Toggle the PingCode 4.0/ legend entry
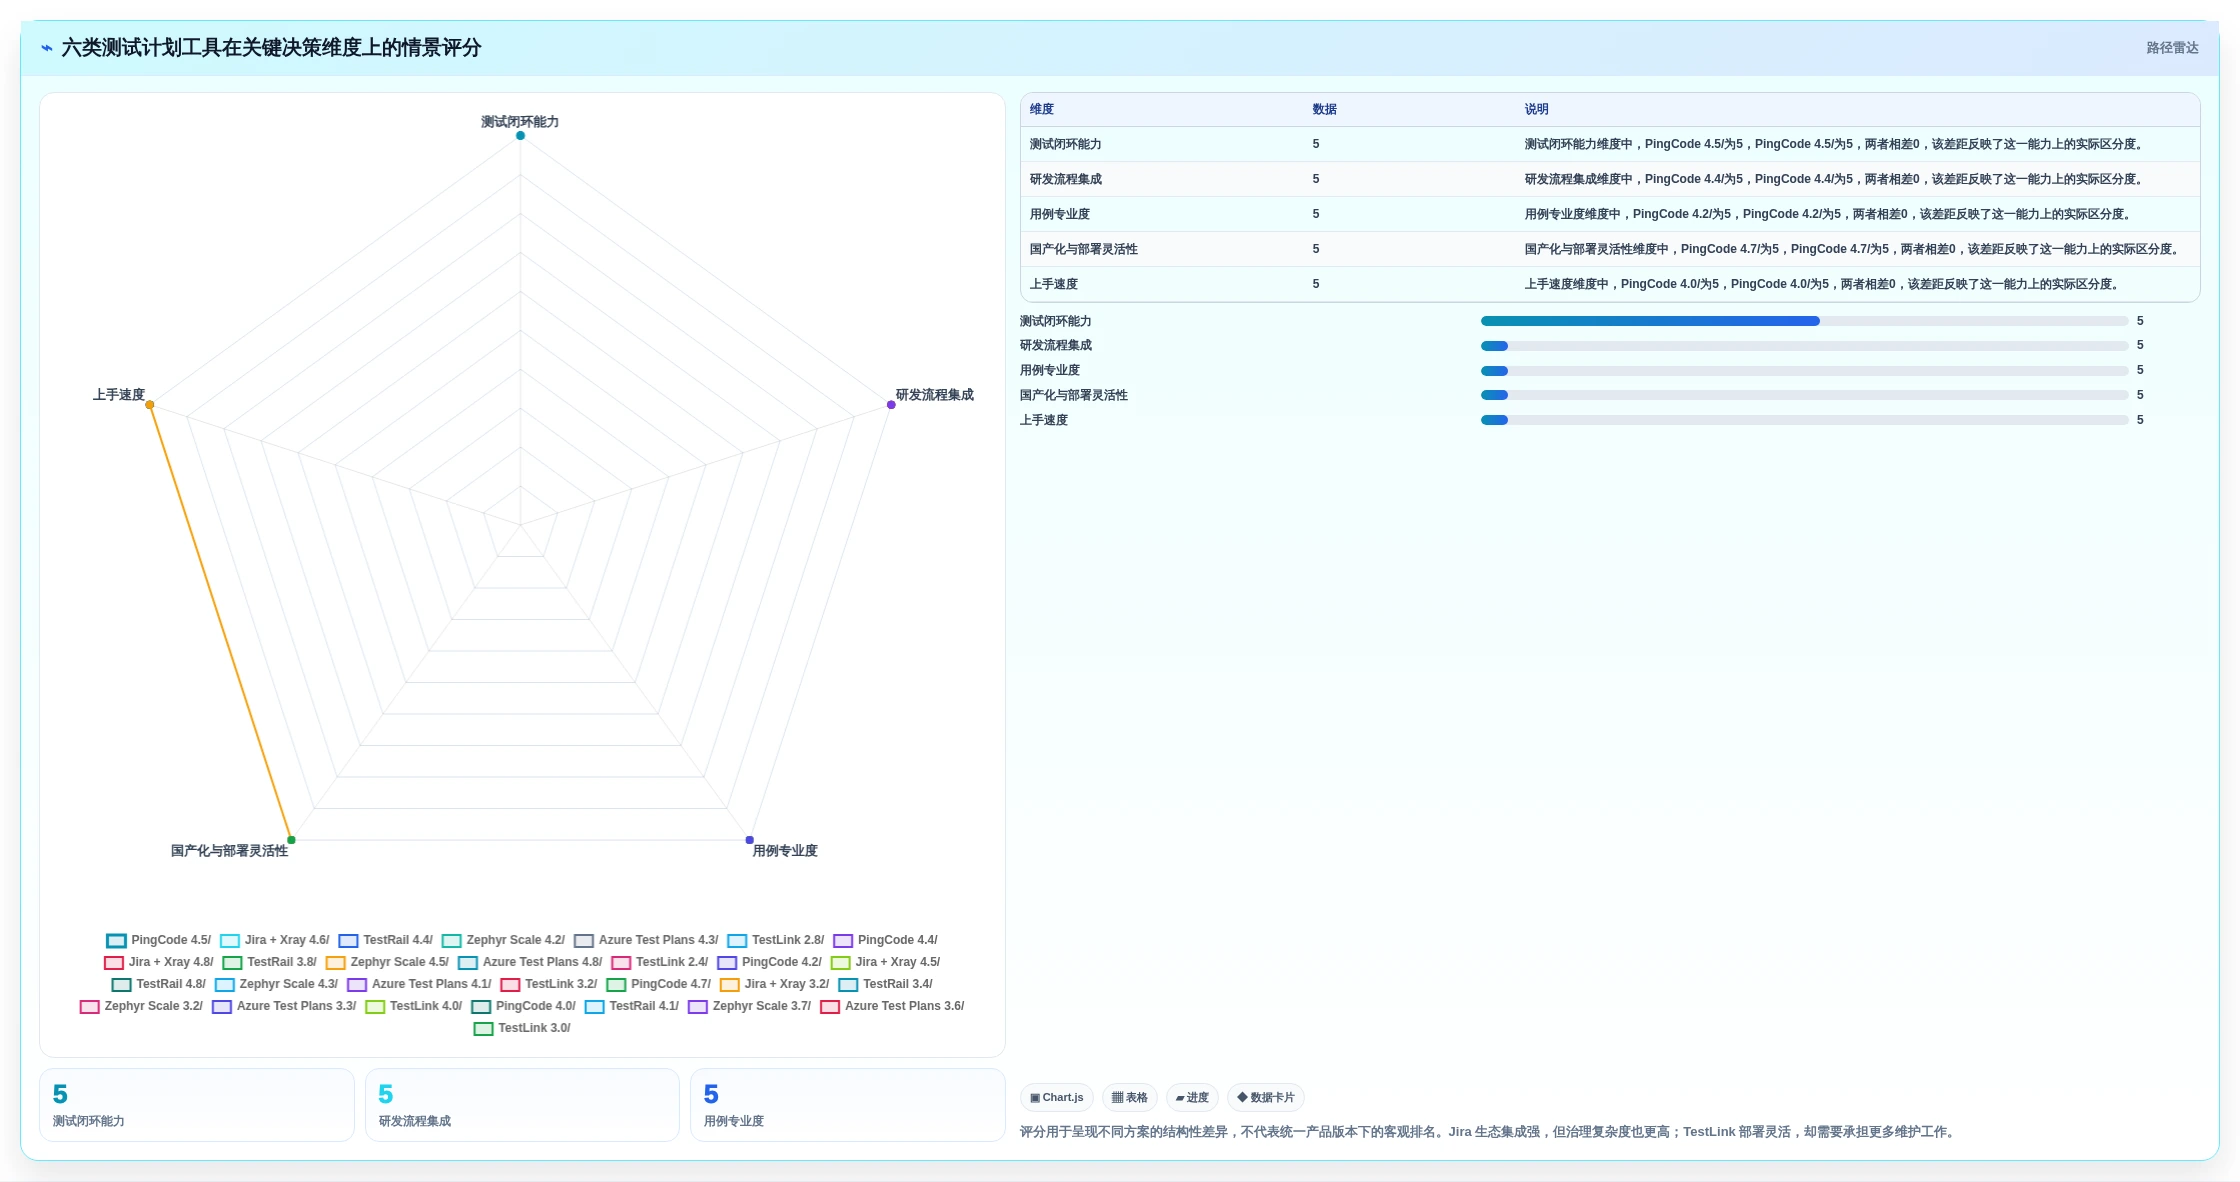The image size is (2240, 1182). (x=523, y=1006)
